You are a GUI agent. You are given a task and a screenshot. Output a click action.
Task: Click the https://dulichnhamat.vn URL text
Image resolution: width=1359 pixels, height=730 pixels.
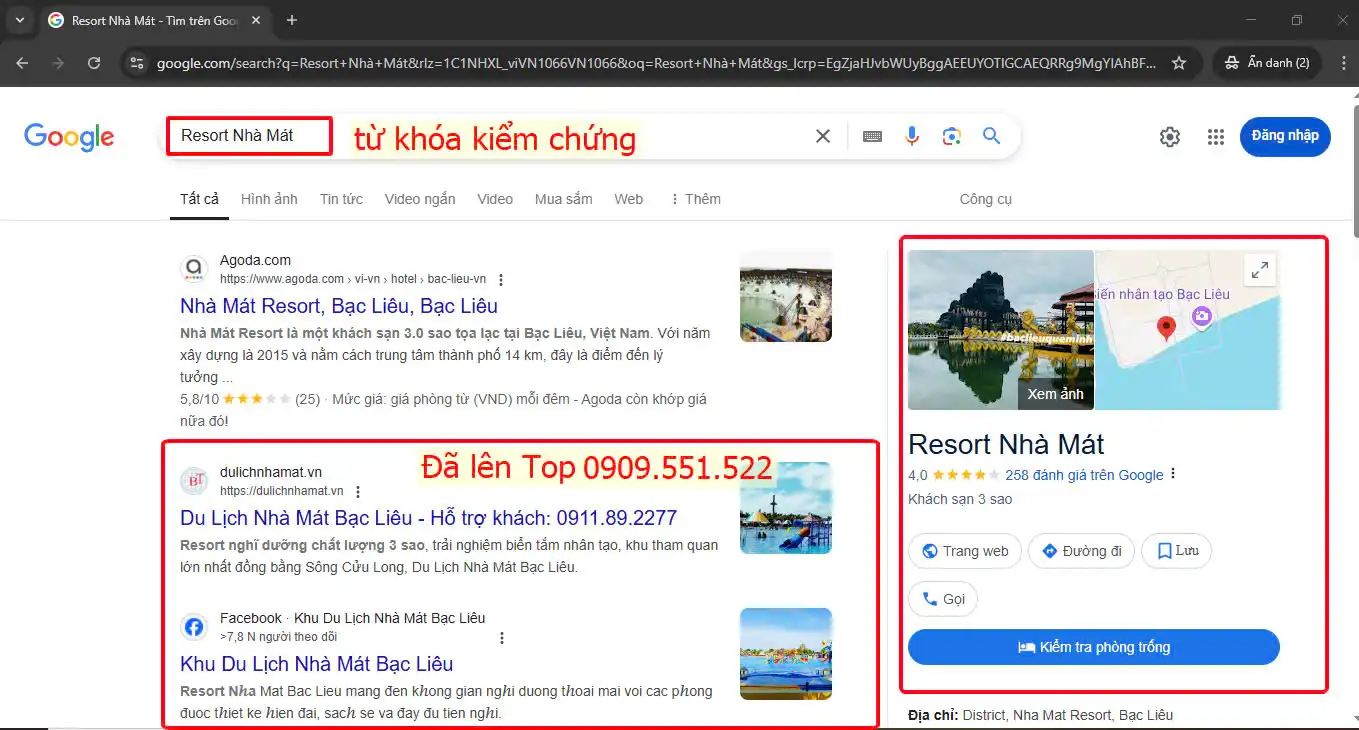282,492
